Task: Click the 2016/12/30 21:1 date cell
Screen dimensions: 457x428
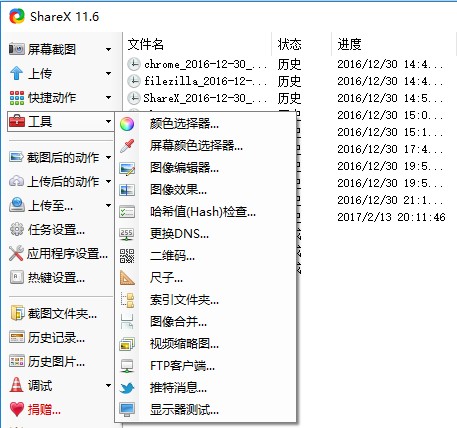Action: tap(391, 200)
